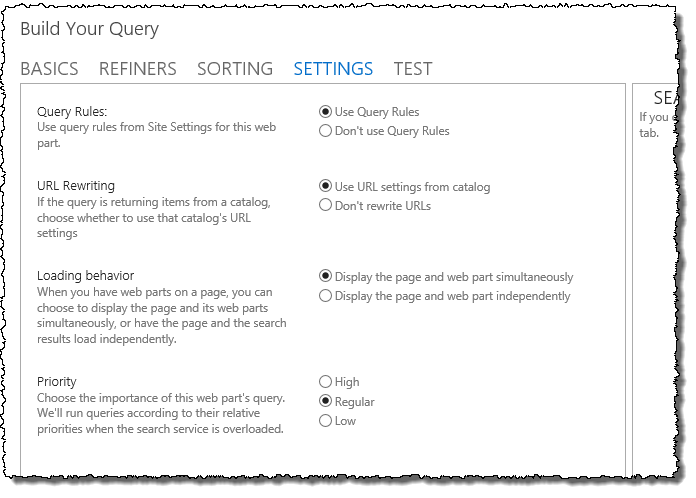Image resolution: width=696 pixels, height=498 pixels.
Task: Select 'Use URL settings from catalog'
Action: point(325,186)
